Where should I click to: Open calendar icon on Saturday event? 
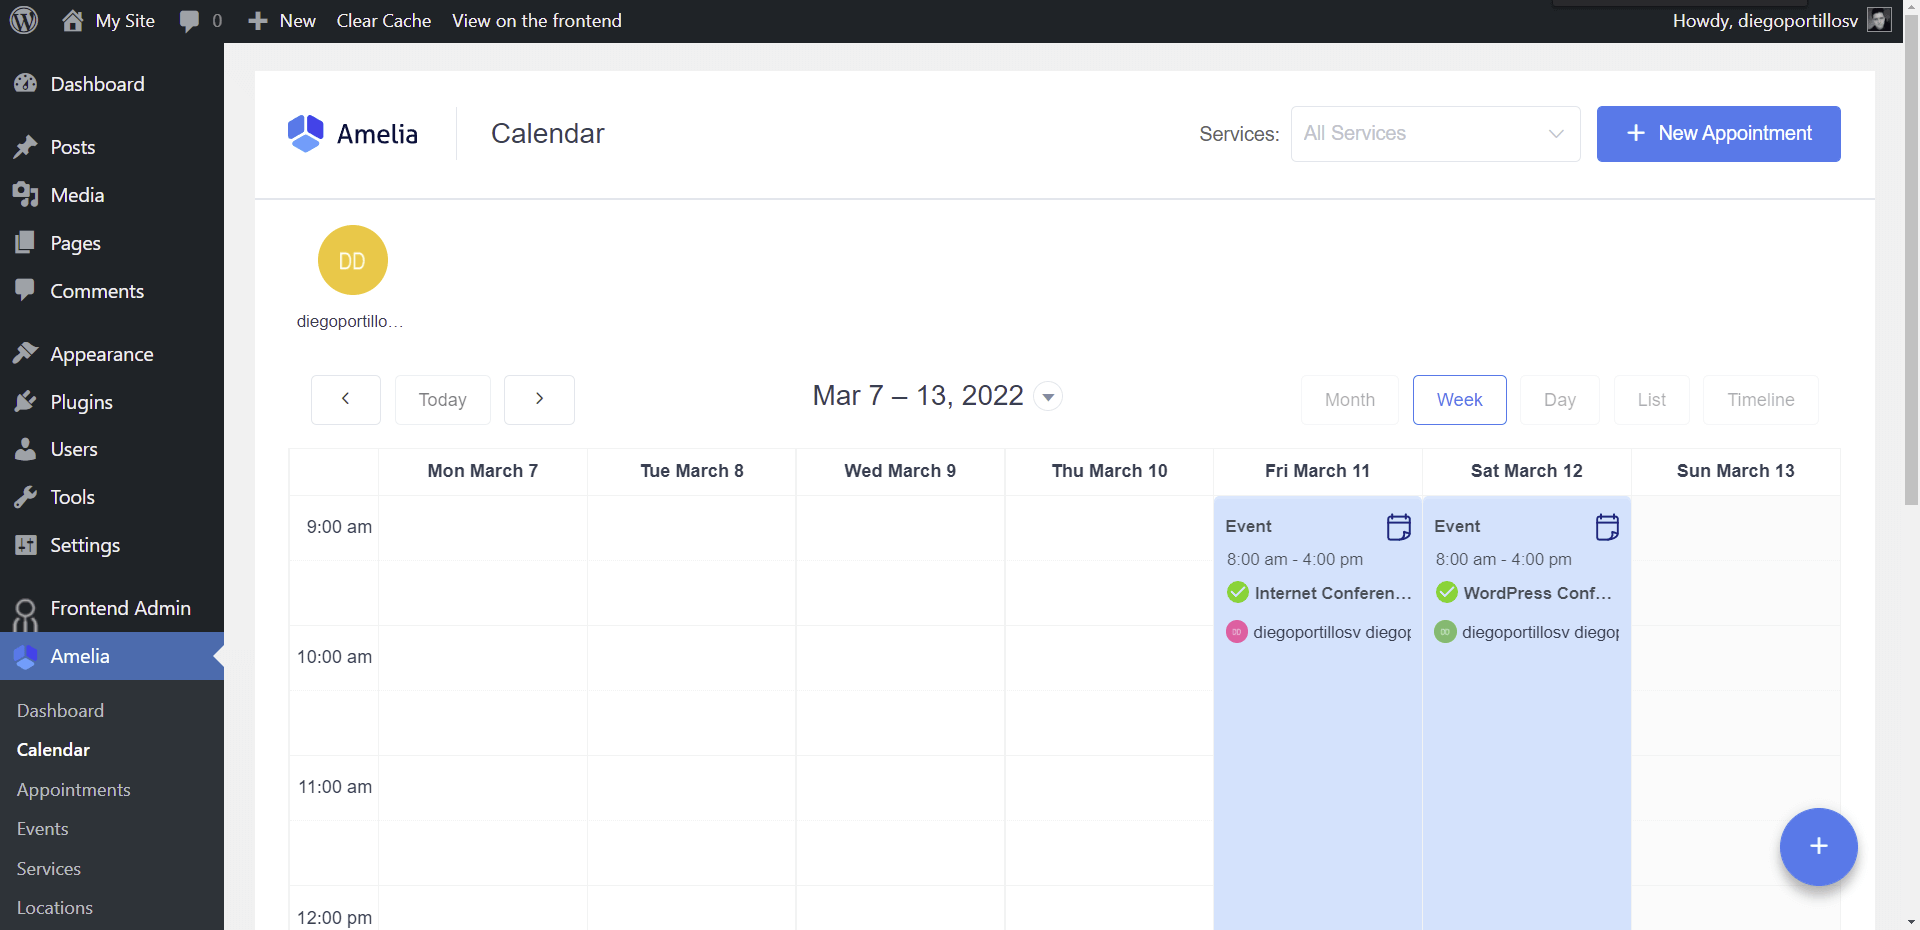[1607, 527]
